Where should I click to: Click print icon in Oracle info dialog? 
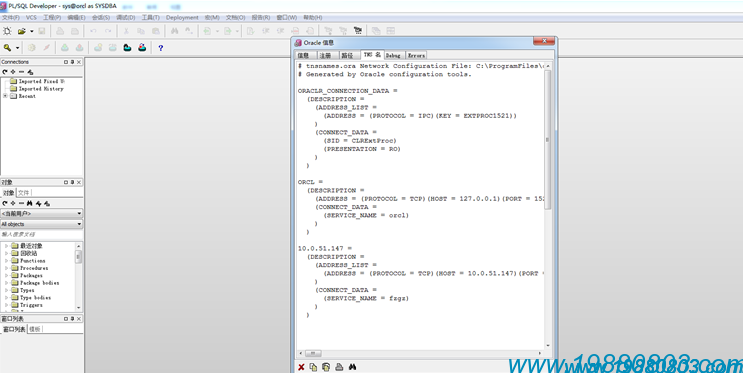point(339,367)
